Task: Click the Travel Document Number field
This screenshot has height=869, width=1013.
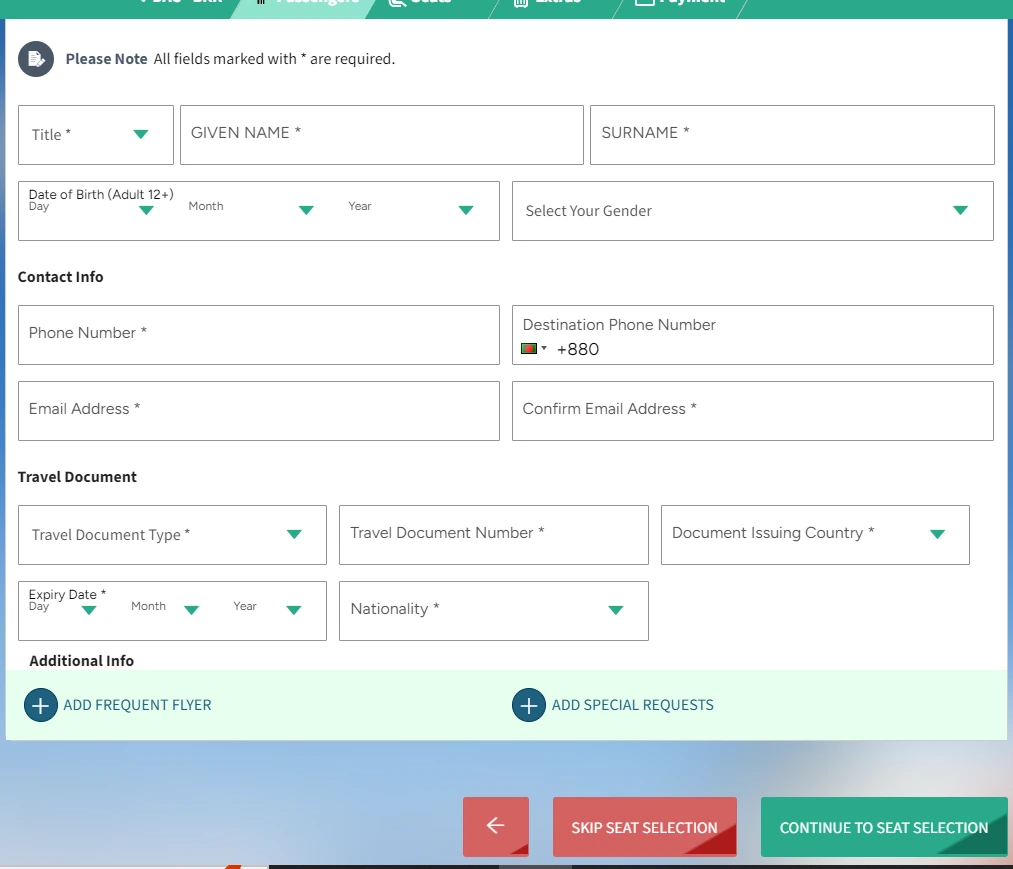Action: [x=494, y=535]
